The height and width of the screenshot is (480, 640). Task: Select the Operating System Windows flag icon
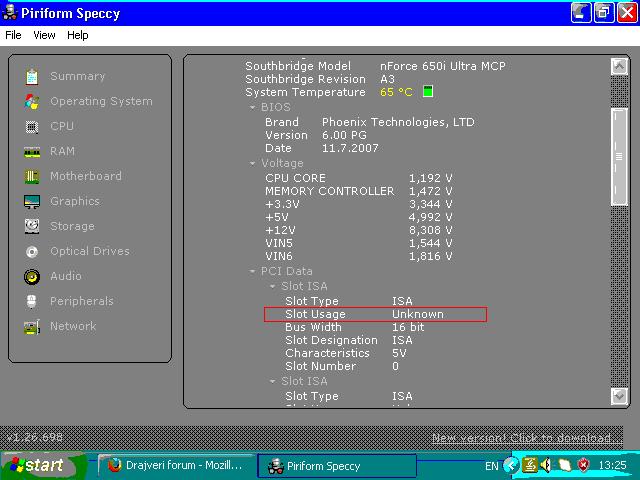tap(32, 102)
